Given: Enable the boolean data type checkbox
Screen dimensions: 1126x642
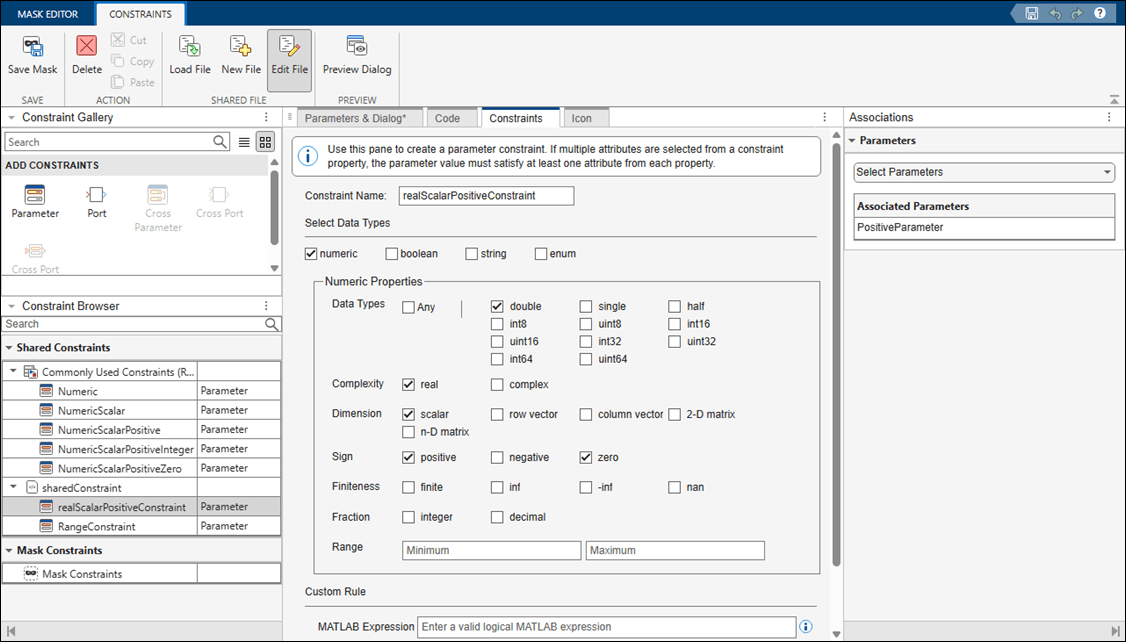Looking at the screenshot, I should pos(392,254).
